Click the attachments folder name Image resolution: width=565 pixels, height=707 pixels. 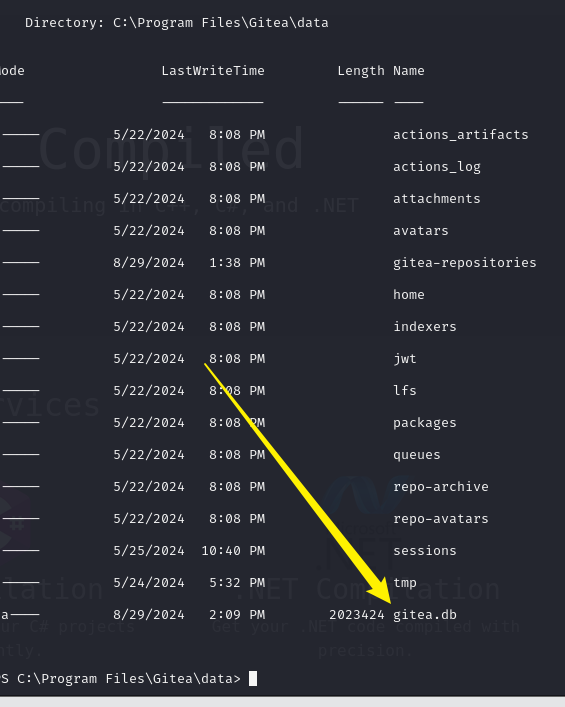pyautogui.click(x=436, y=199)
